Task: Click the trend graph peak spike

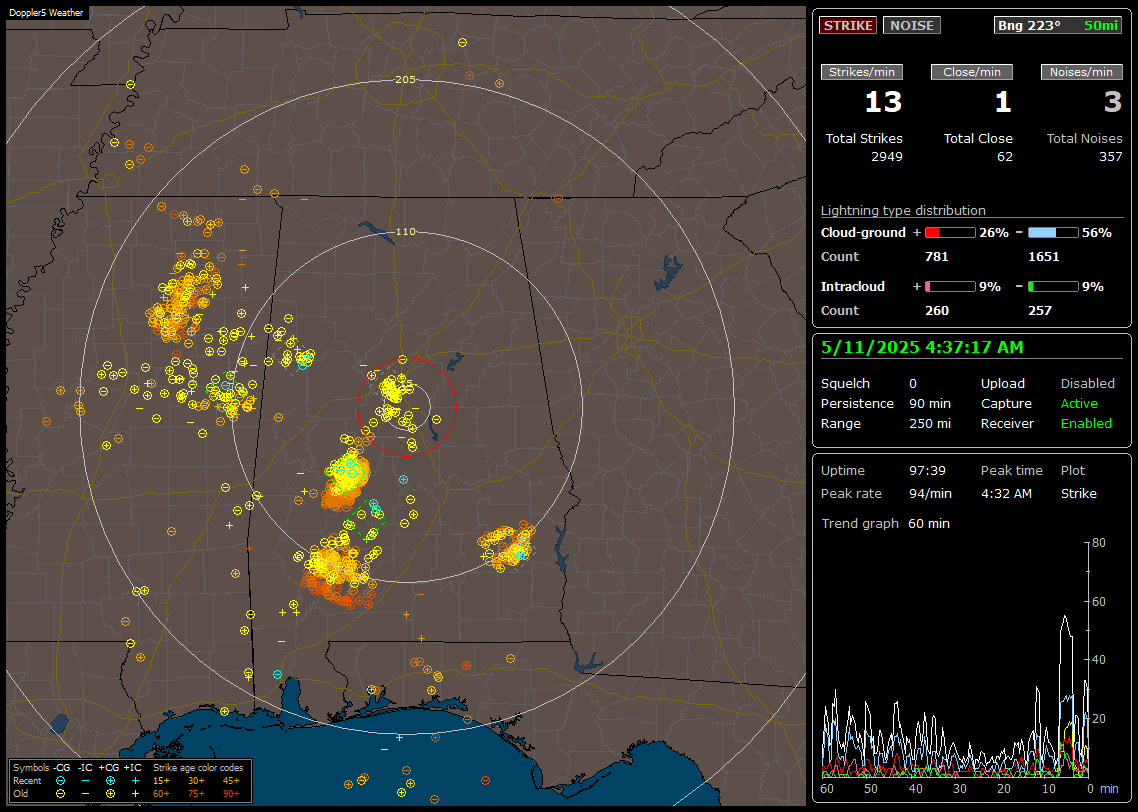Action: coord(1065,618)
